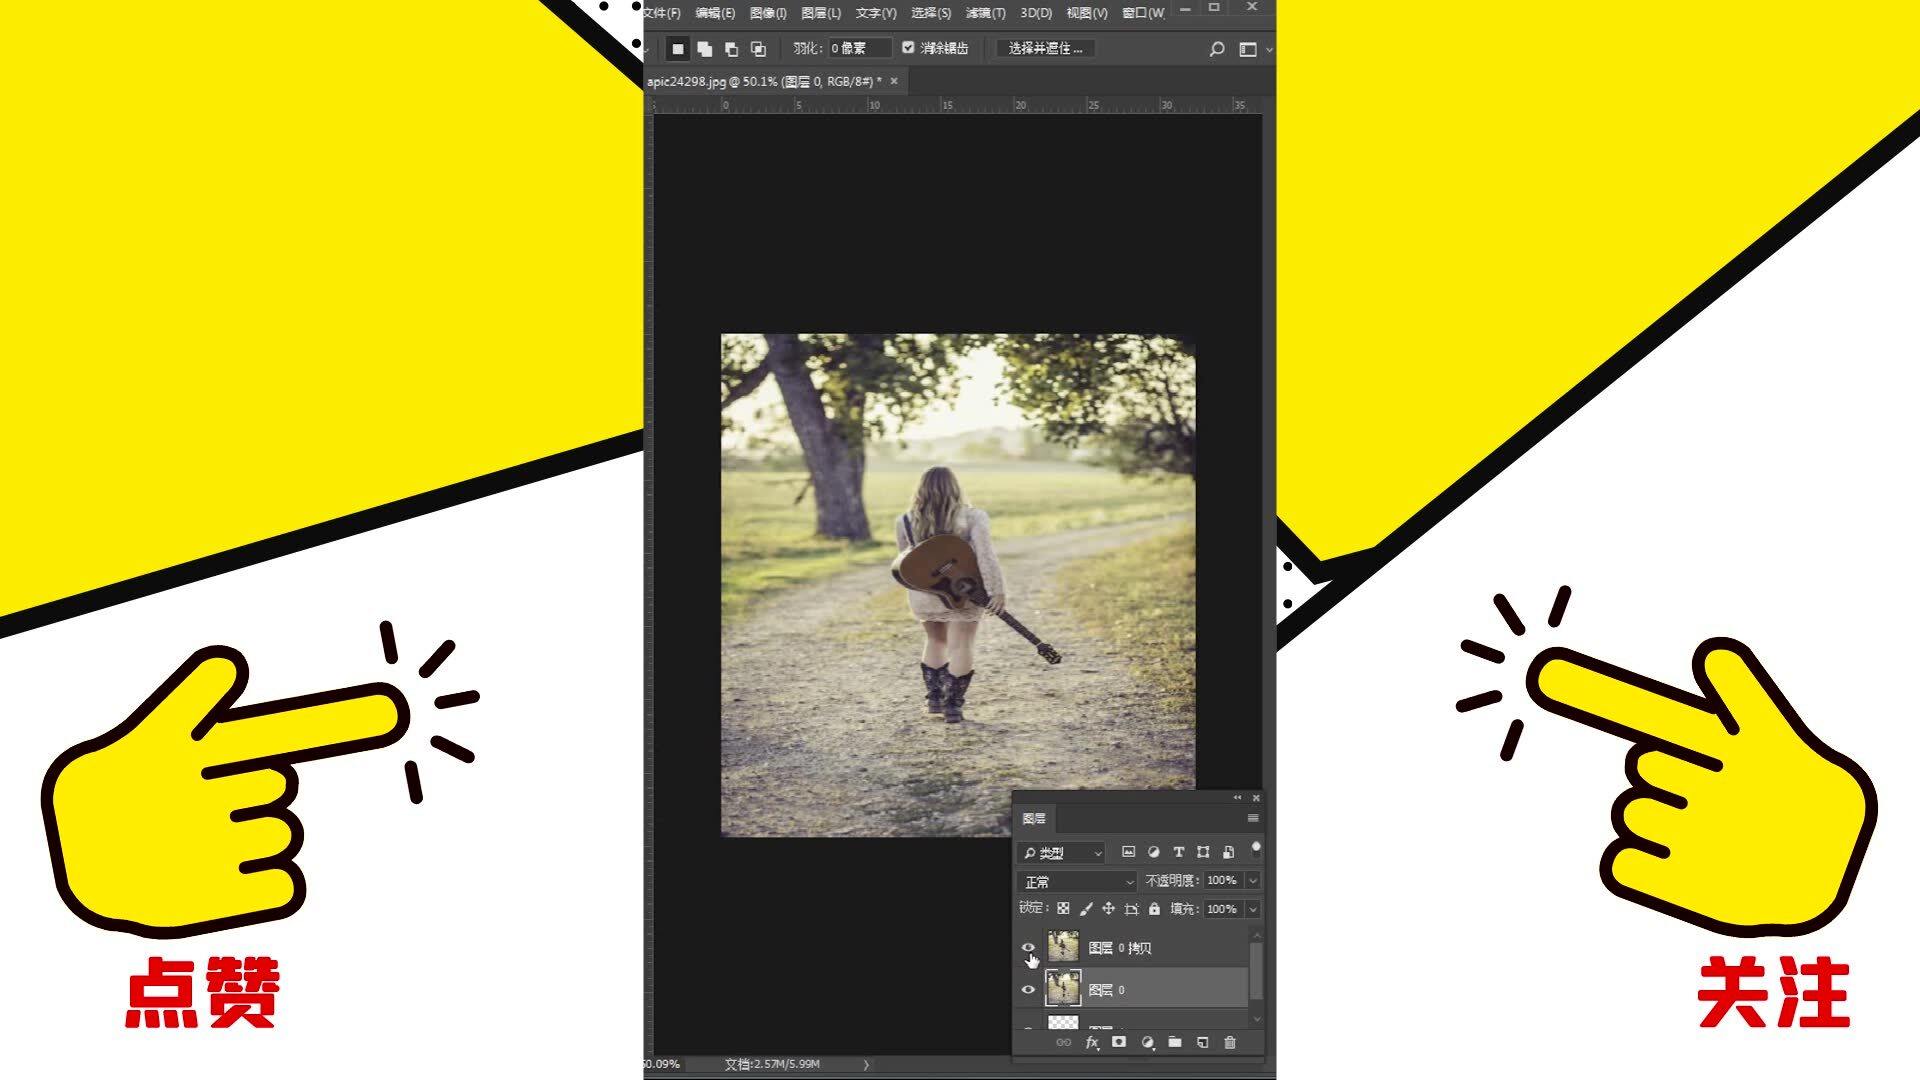Image resolution: width=1920 pixels, height=1080 pixels.
Task: Select the Add to Selection mode icon
Action: tap(705, 49)
